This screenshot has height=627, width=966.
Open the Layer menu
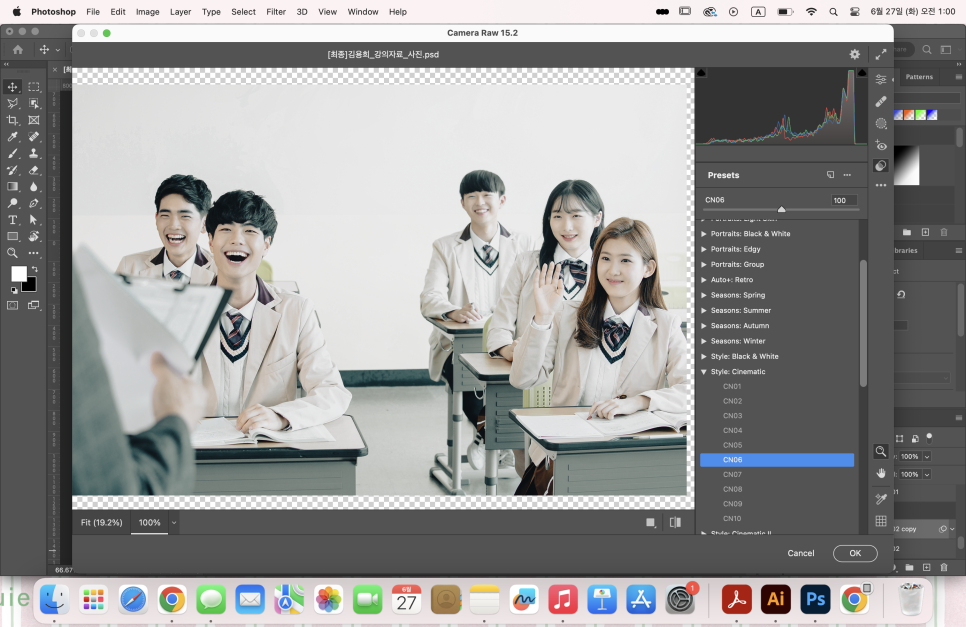coord(181,12)
